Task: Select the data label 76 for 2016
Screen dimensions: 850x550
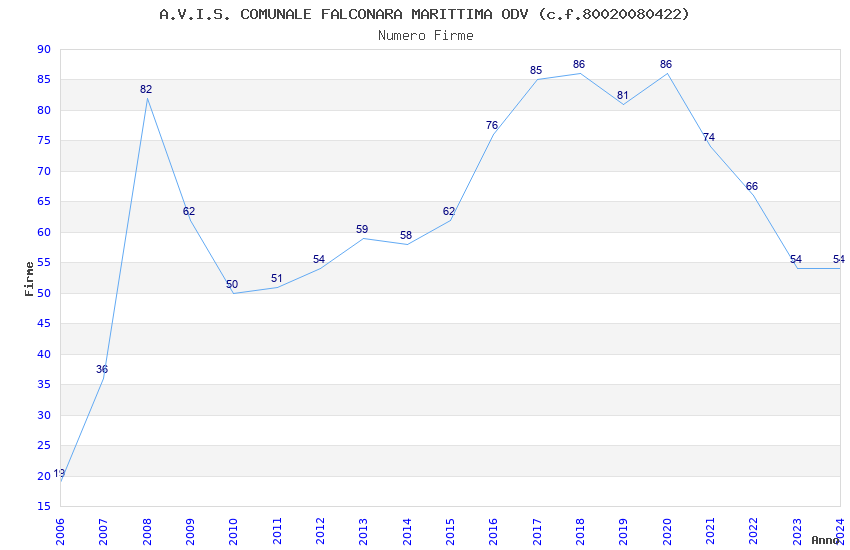Action: [x=492, y=126]
